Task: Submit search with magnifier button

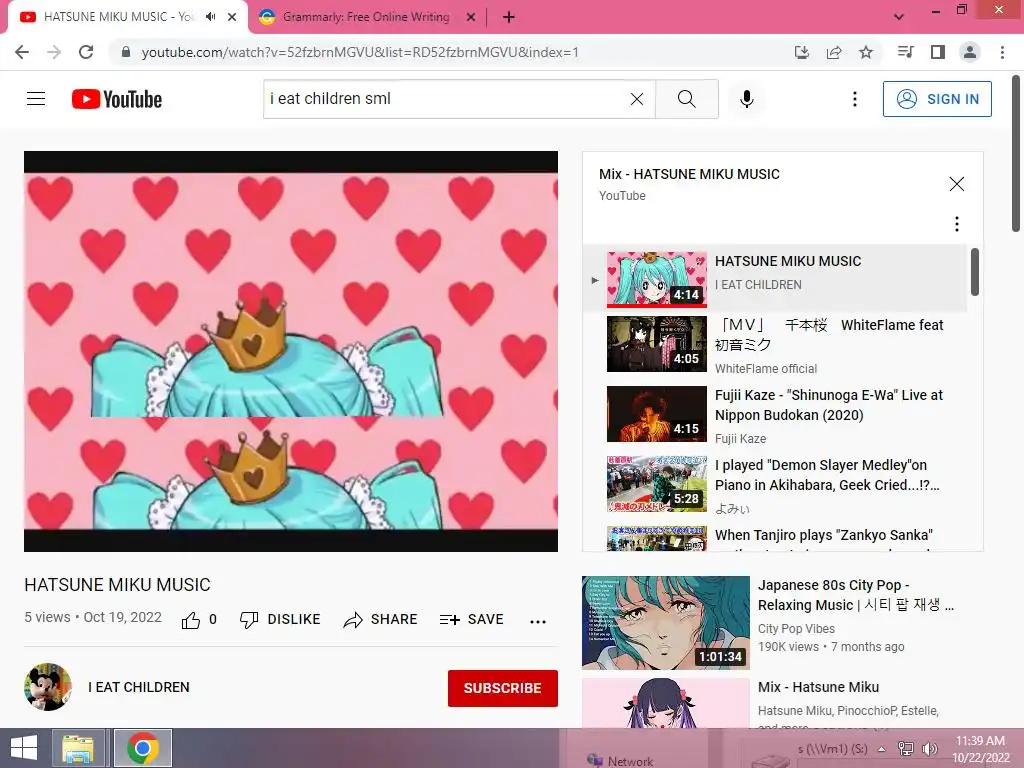Action: click(686, 99)
